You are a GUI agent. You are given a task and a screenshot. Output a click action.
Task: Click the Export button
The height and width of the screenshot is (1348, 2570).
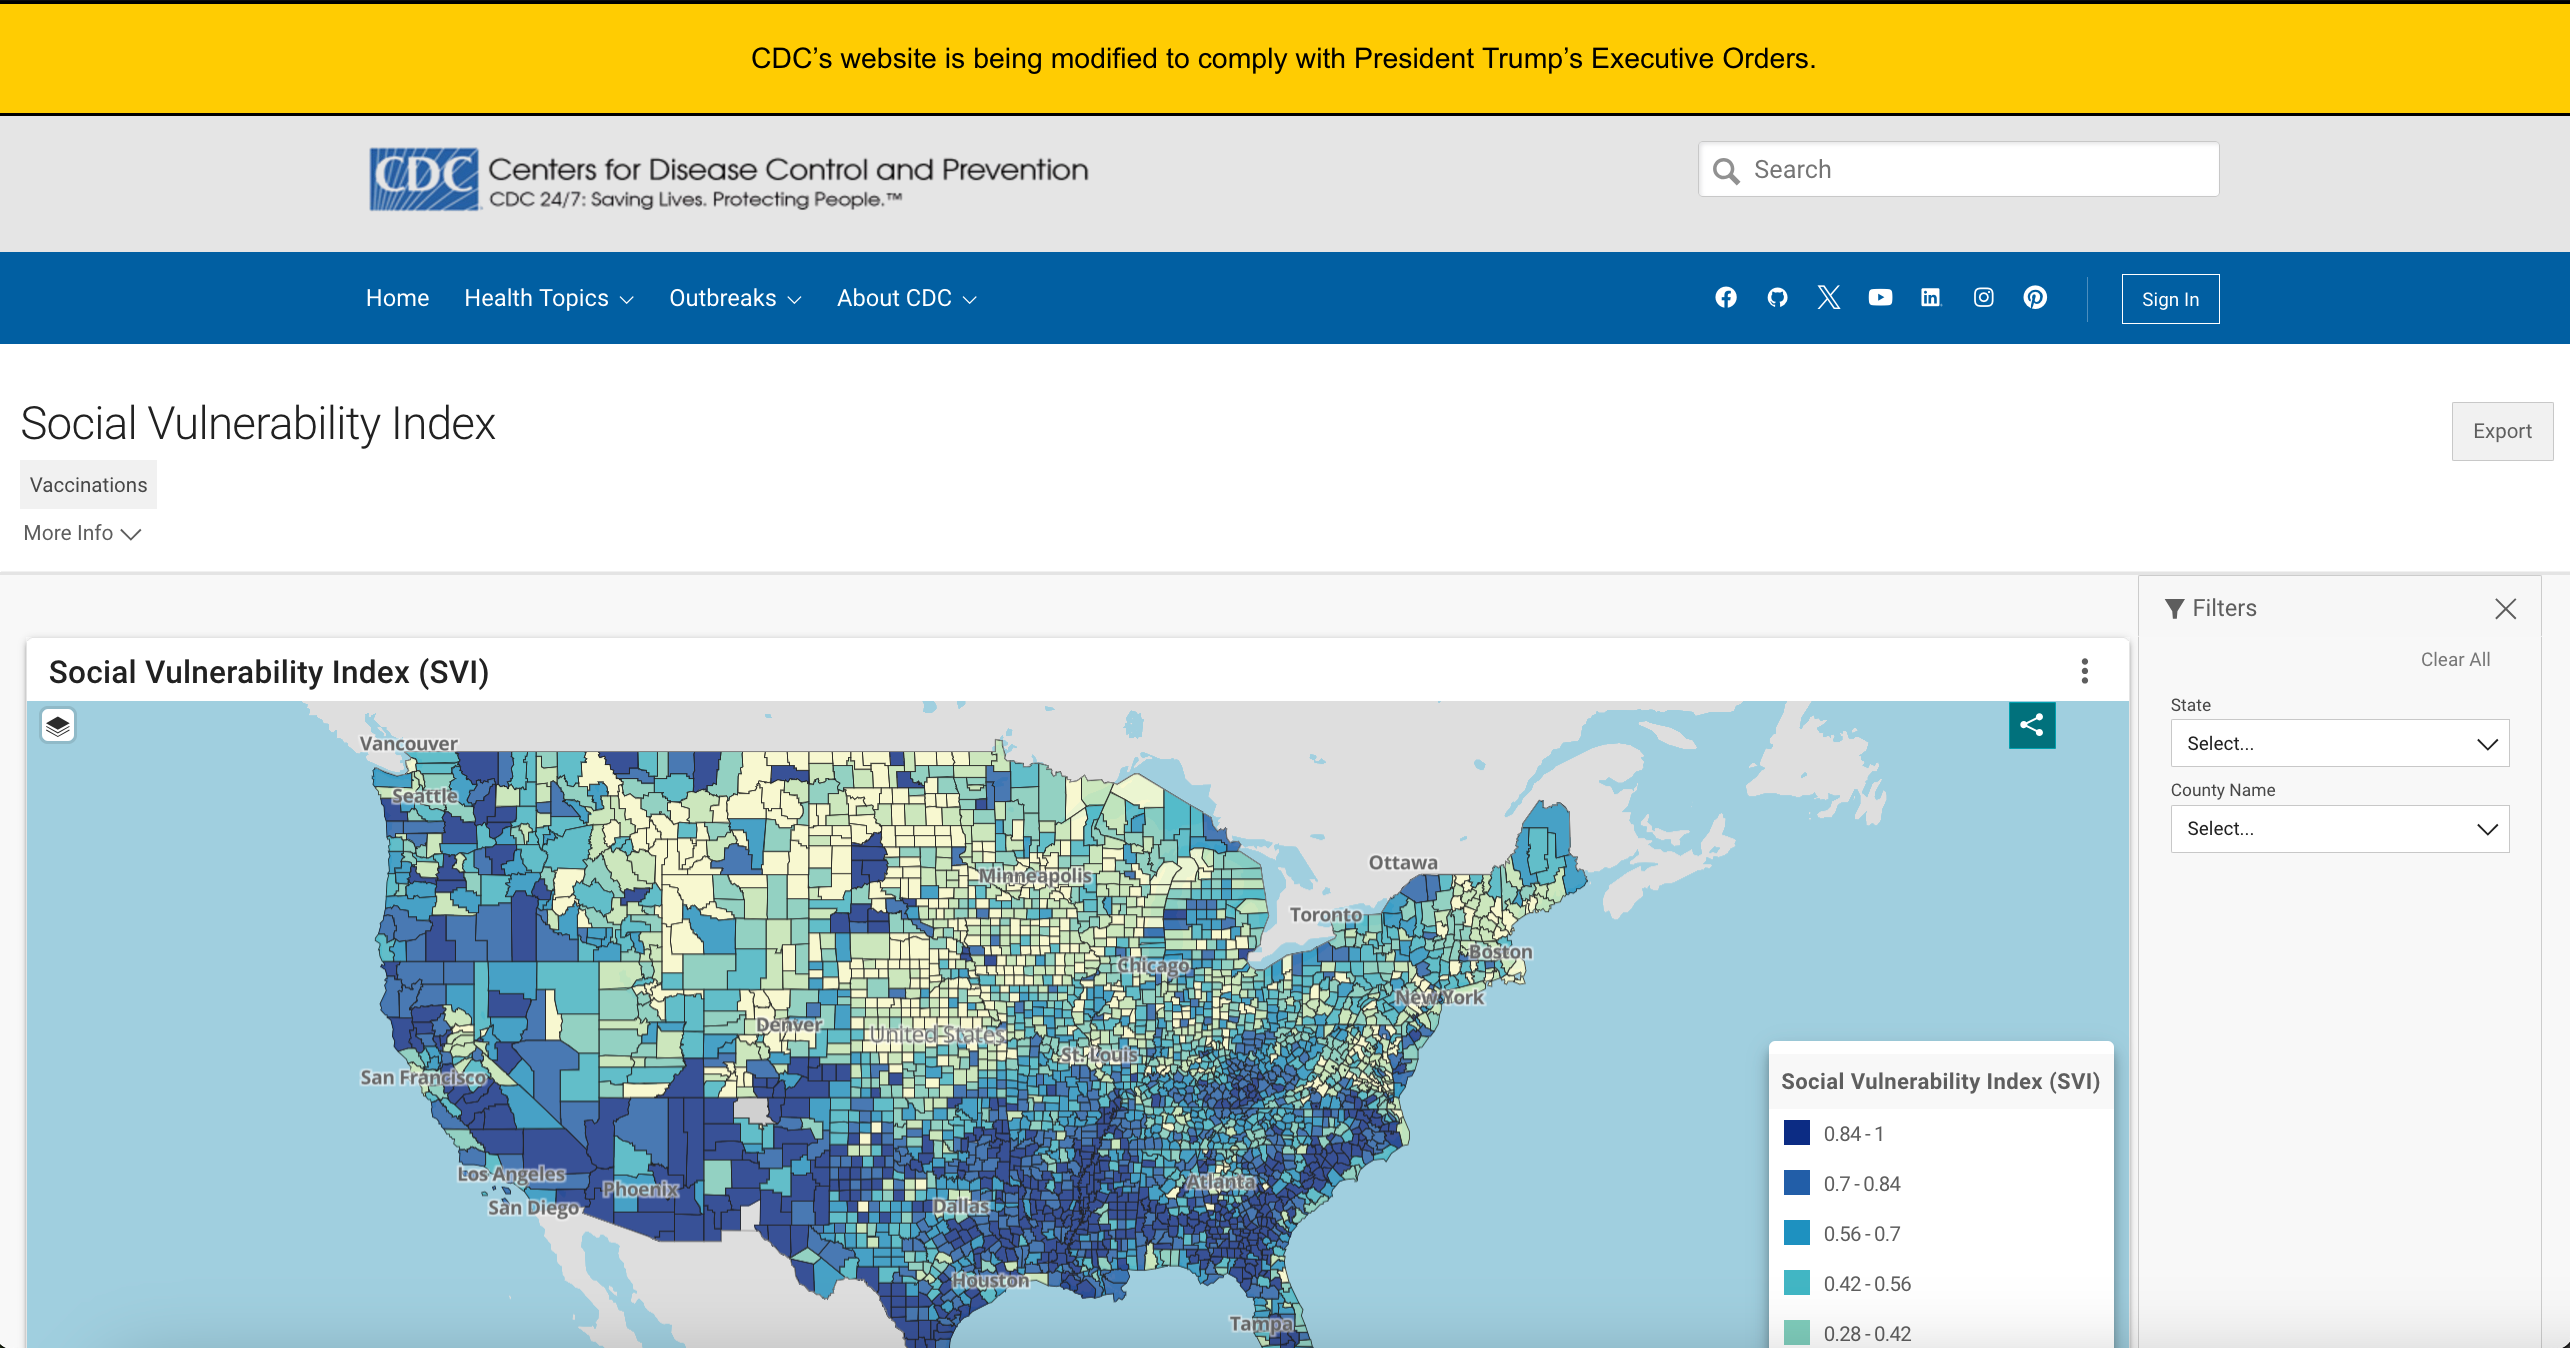(x=2502, y=431)
